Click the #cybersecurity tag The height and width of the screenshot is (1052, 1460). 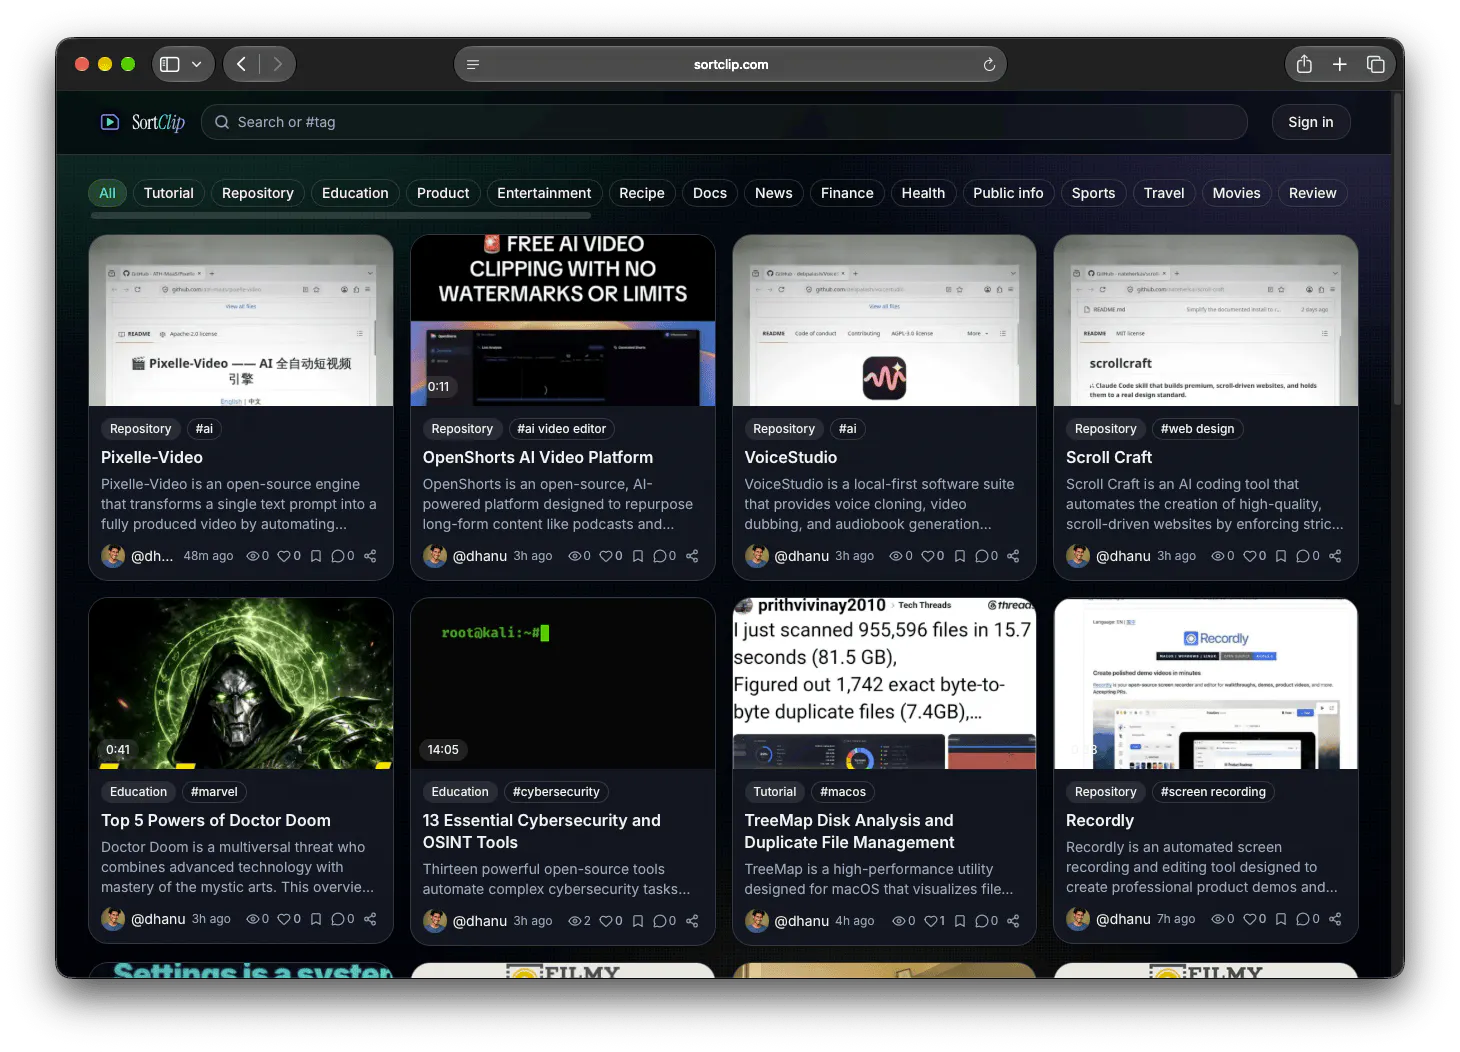pyautogui.click(x=556, y=792)
